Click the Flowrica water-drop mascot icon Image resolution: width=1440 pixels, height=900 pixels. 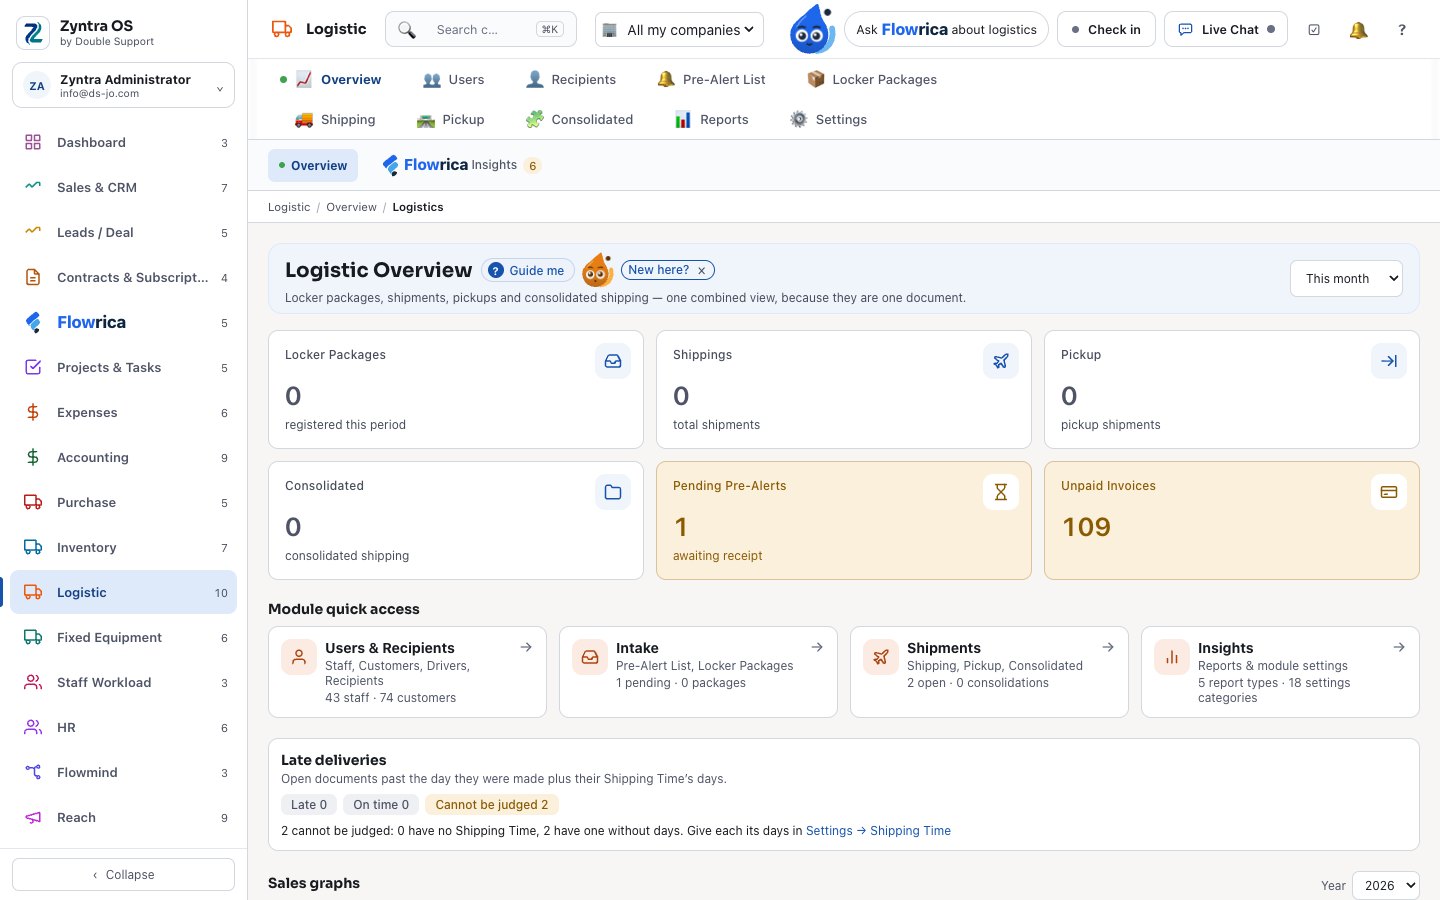(812, 29)
